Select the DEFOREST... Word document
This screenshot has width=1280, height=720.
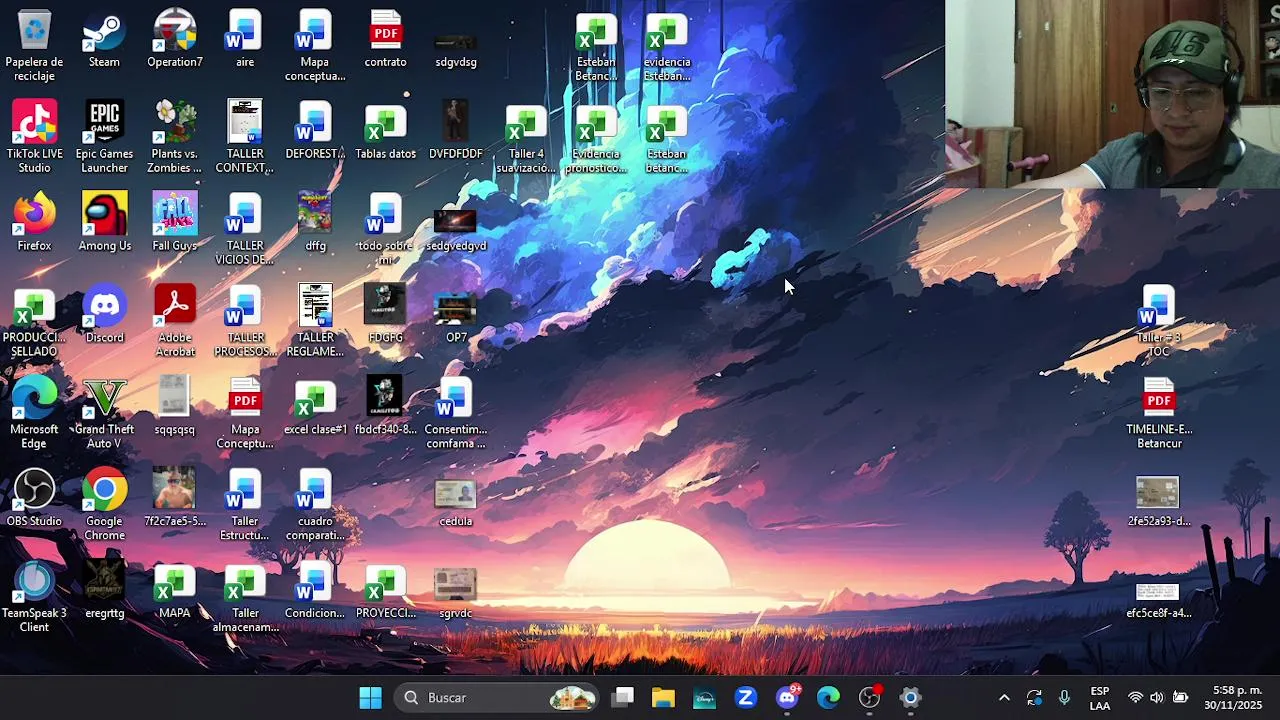(315, 132)
